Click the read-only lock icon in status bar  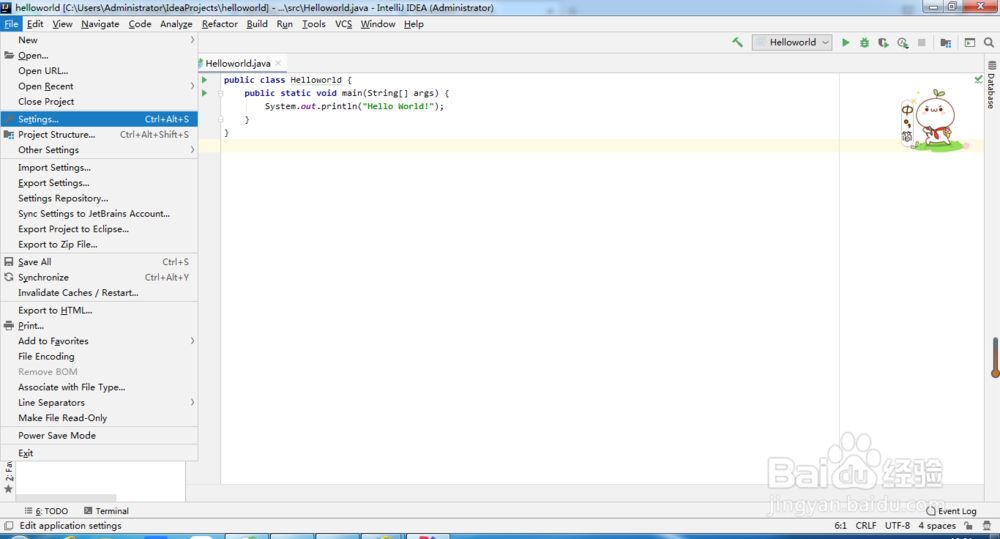(969, 526)
